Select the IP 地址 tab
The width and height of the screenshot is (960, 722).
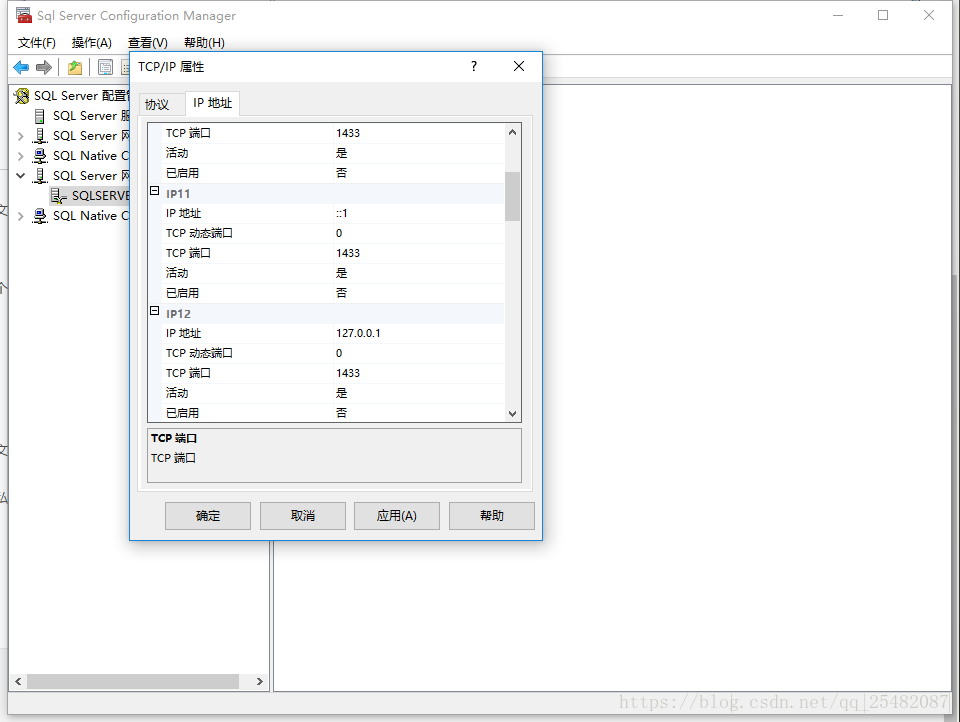[212, 103]
